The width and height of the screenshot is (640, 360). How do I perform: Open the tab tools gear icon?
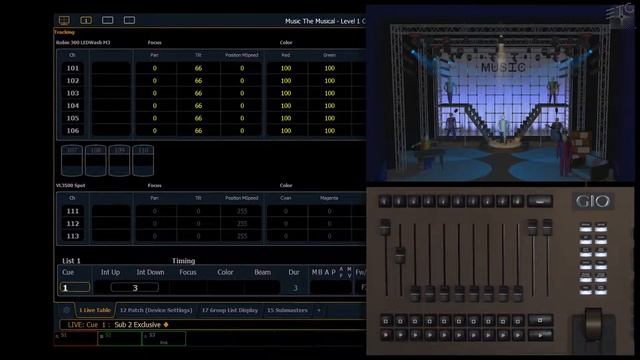pyautogui.click(x=67, y=310)
